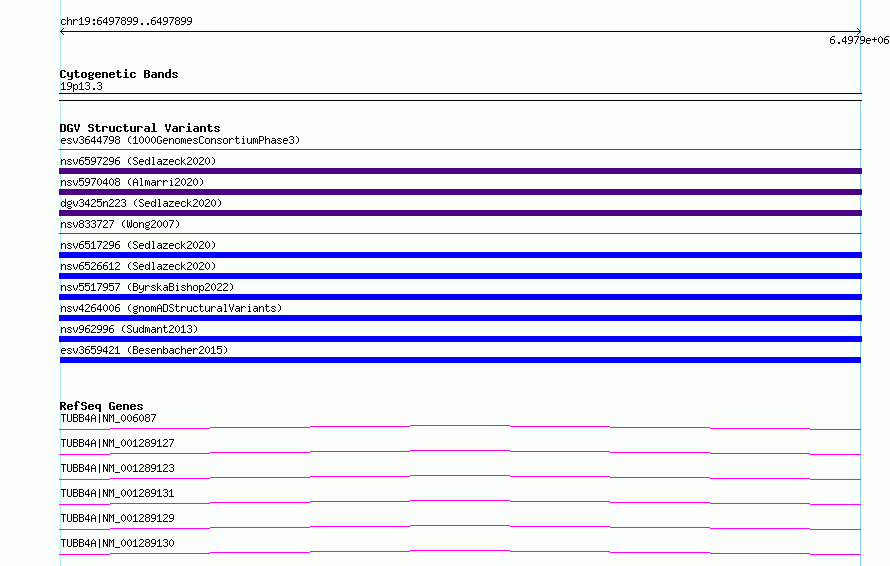Open variant dgv3425n223 (Sedlazeck2020) label
Viewport: 890px width, 566px height.
141,203
